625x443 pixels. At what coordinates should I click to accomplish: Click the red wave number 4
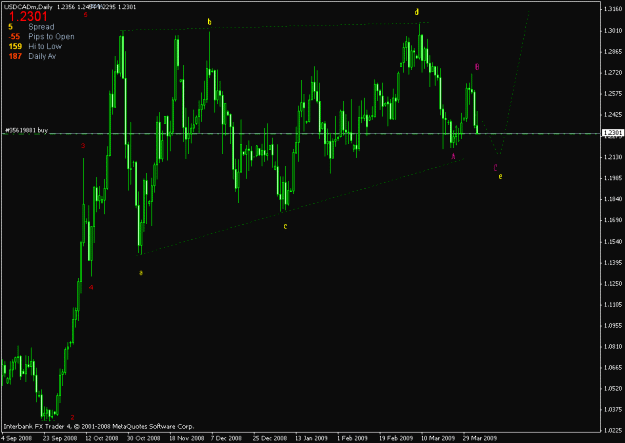91,287
